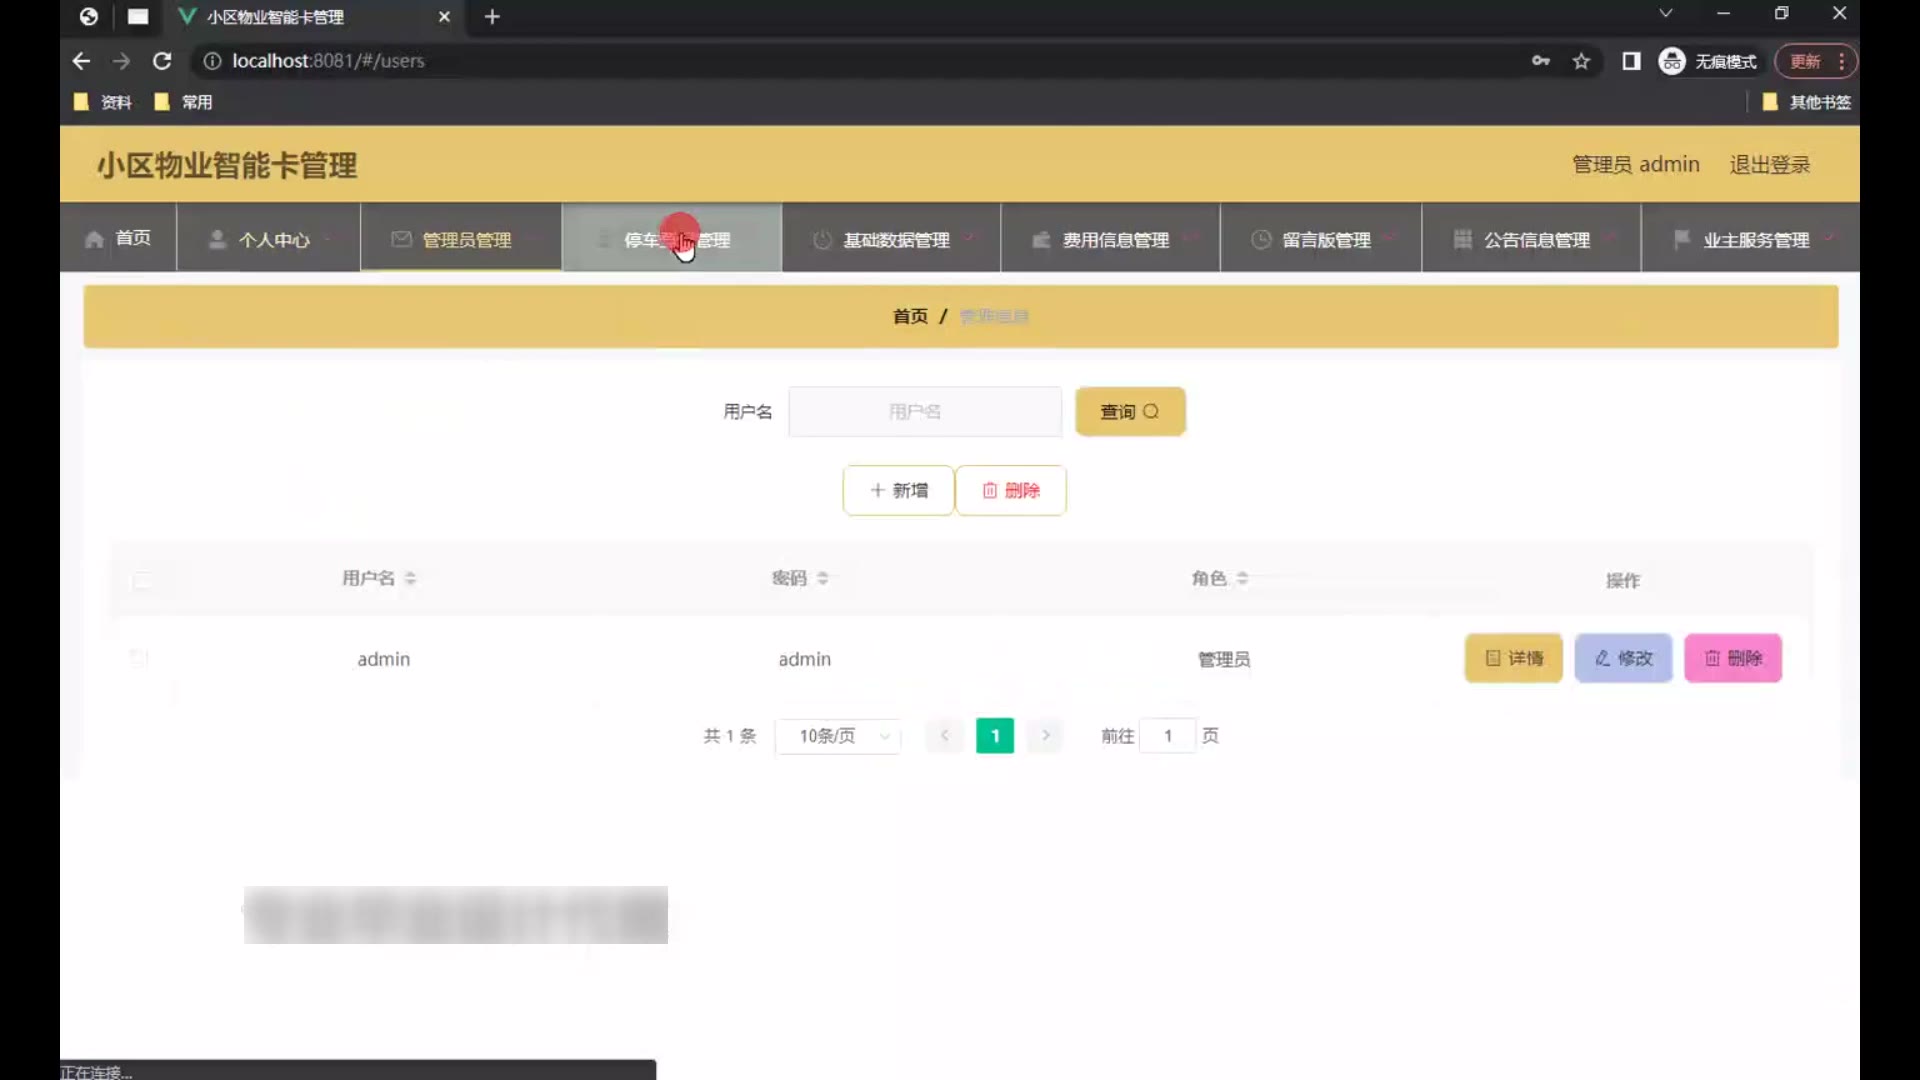Sort table by 用户名 column arrows
Screen dimensions: 1920x1080
(410, 578)
